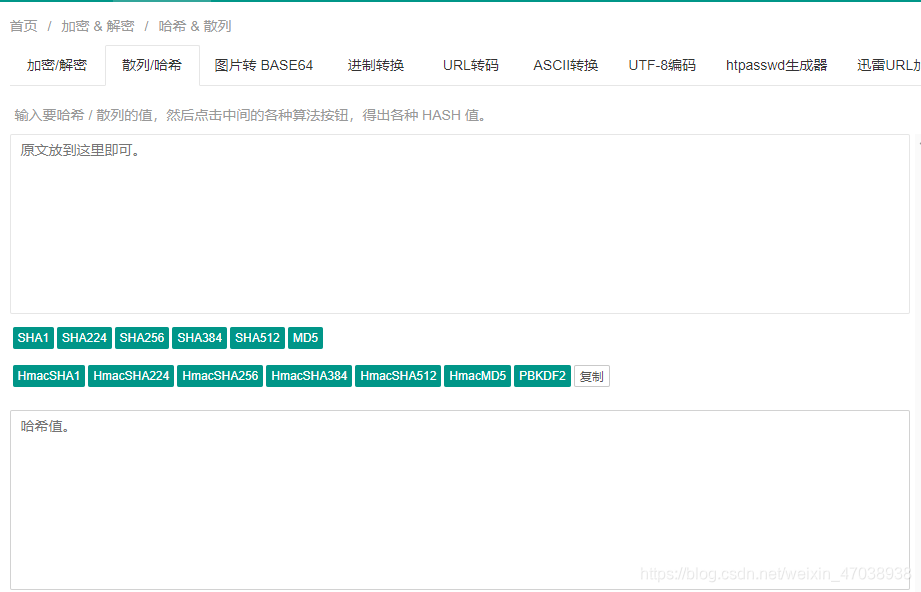Compute hash with SHA1 button
The height and width of the screenshot is (592, 921).
coord(33,338)
